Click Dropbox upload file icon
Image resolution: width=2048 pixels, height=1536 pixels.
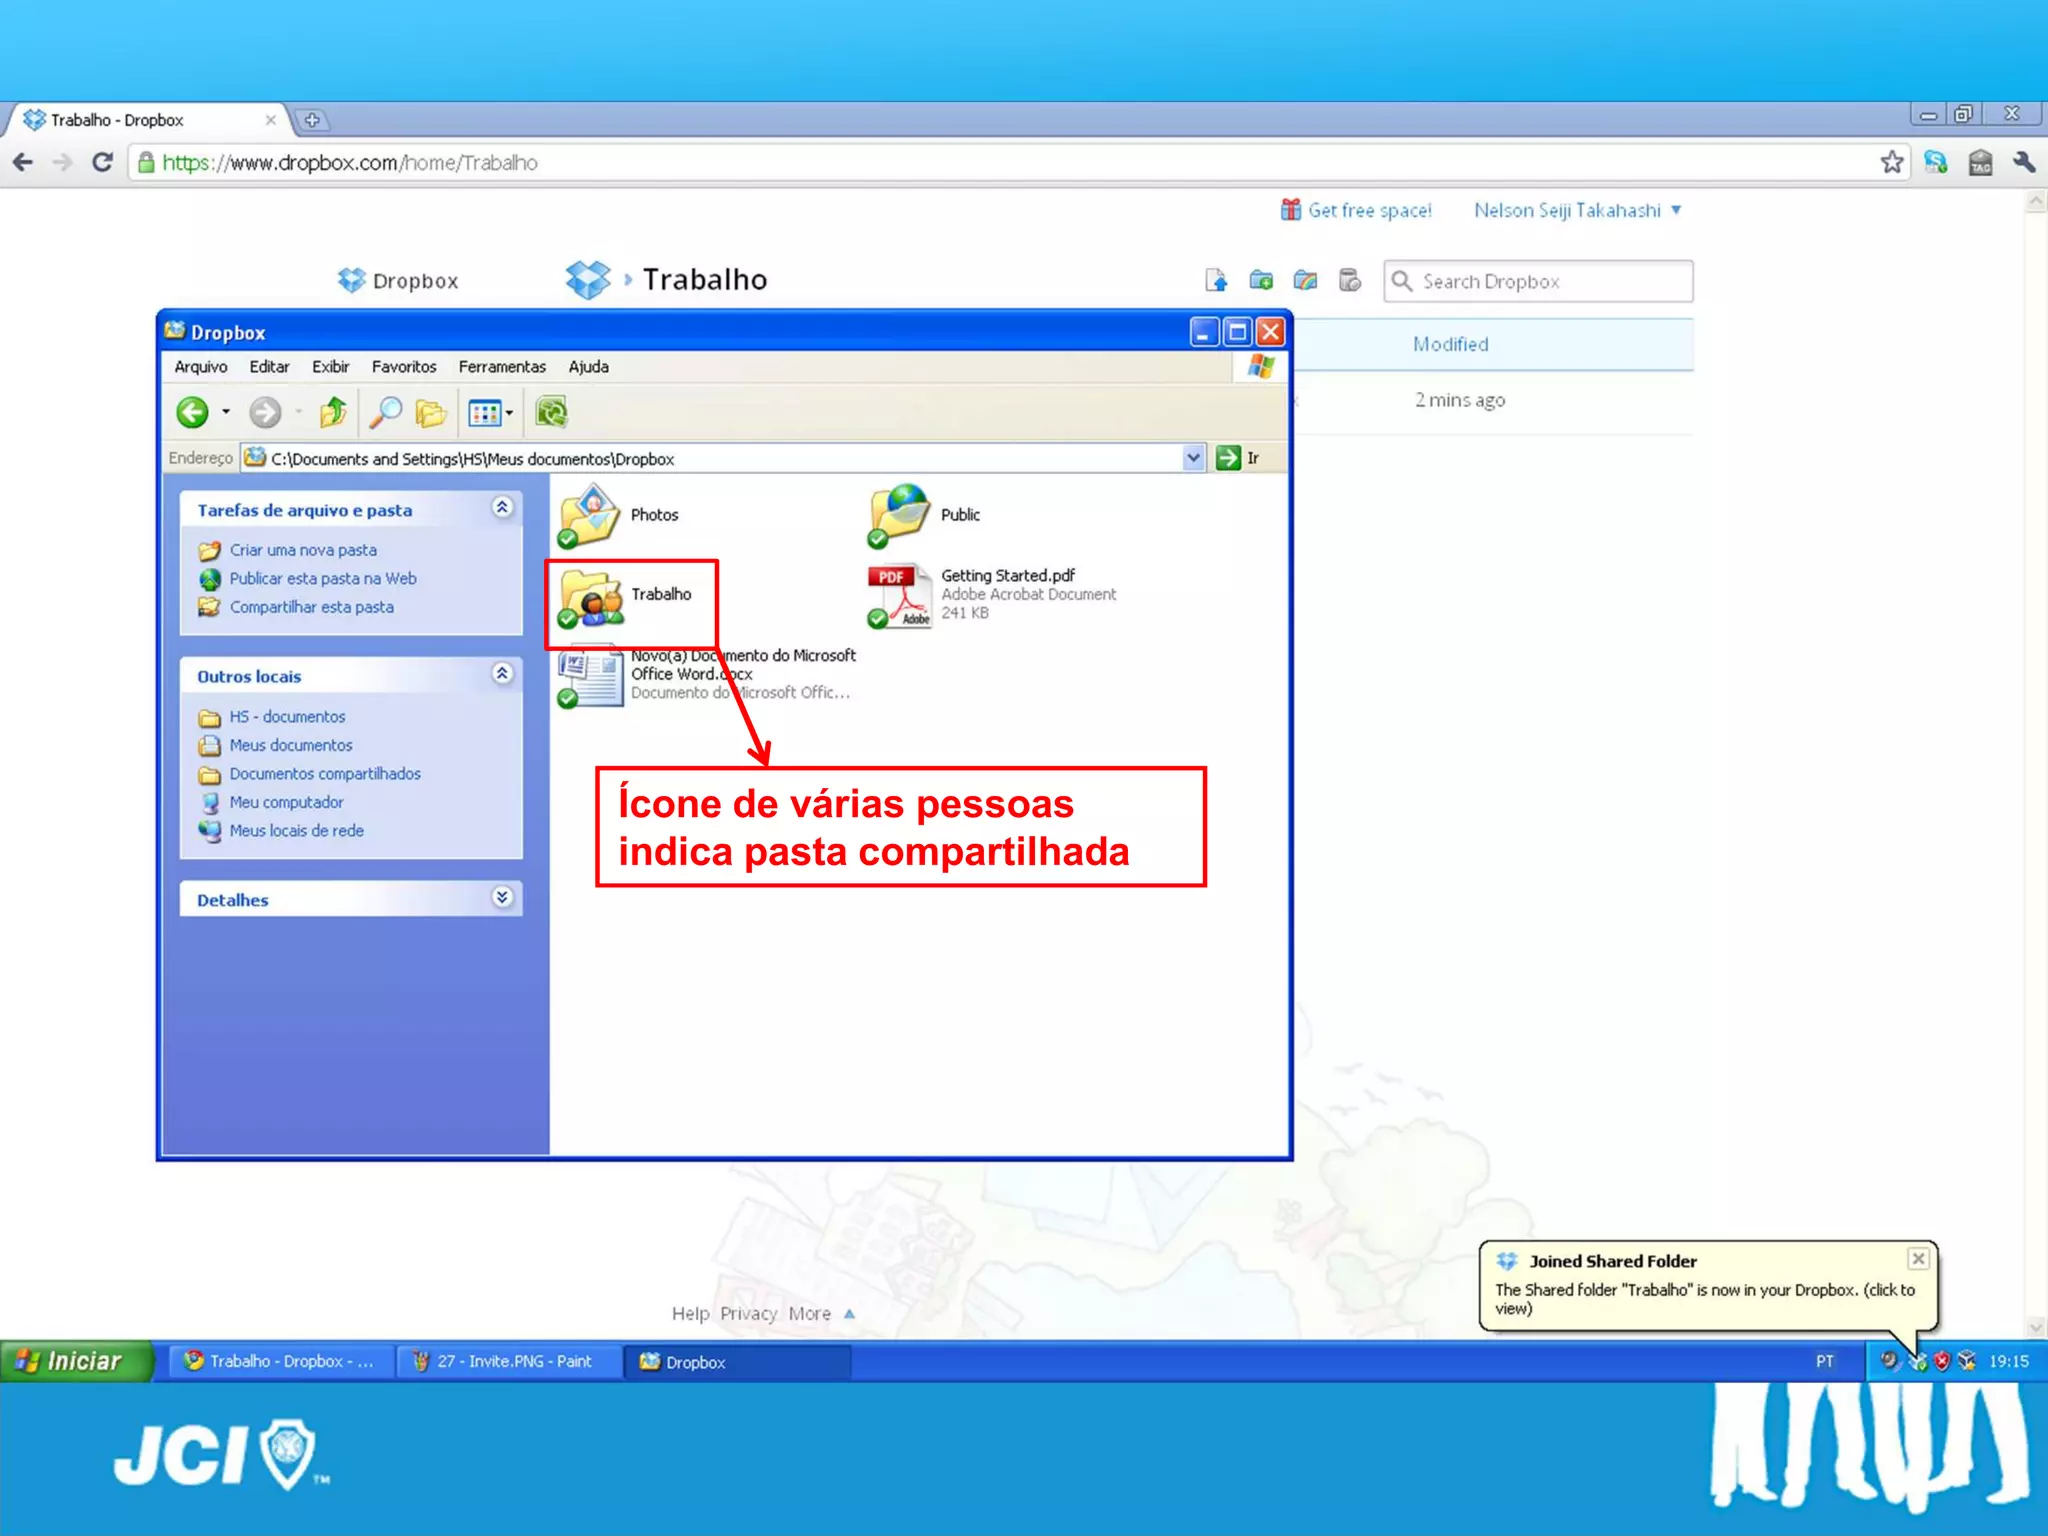tap(1216, 281)
